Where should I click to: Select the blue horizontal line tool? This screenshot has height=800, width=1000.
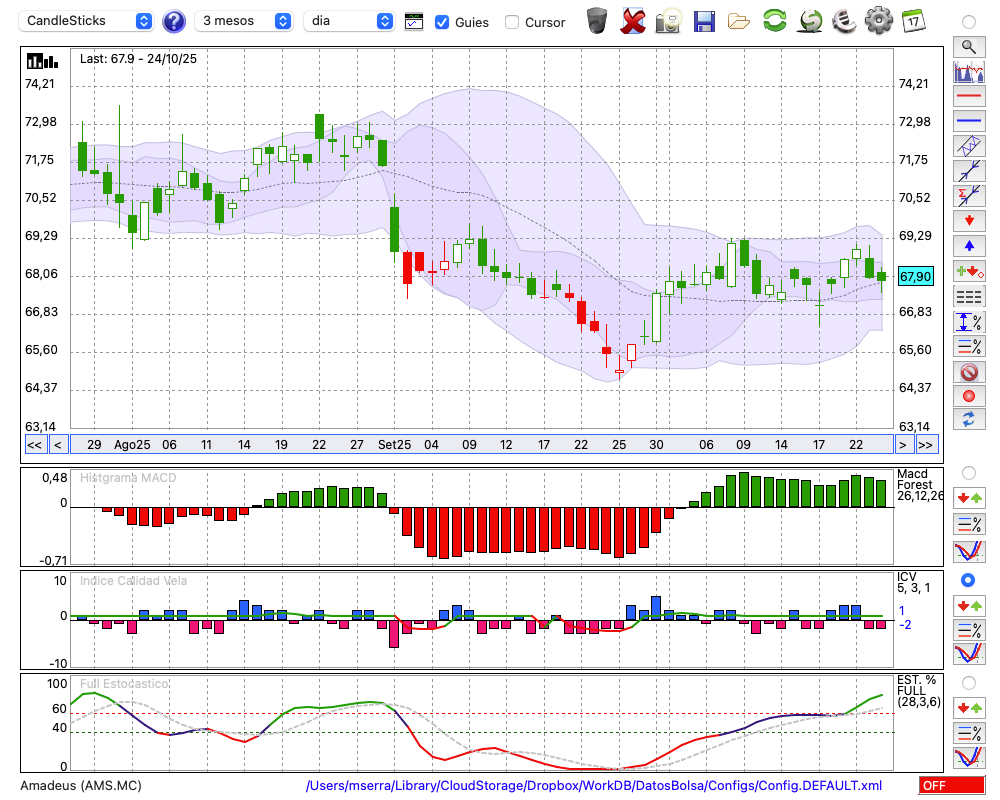coord(969,121)
